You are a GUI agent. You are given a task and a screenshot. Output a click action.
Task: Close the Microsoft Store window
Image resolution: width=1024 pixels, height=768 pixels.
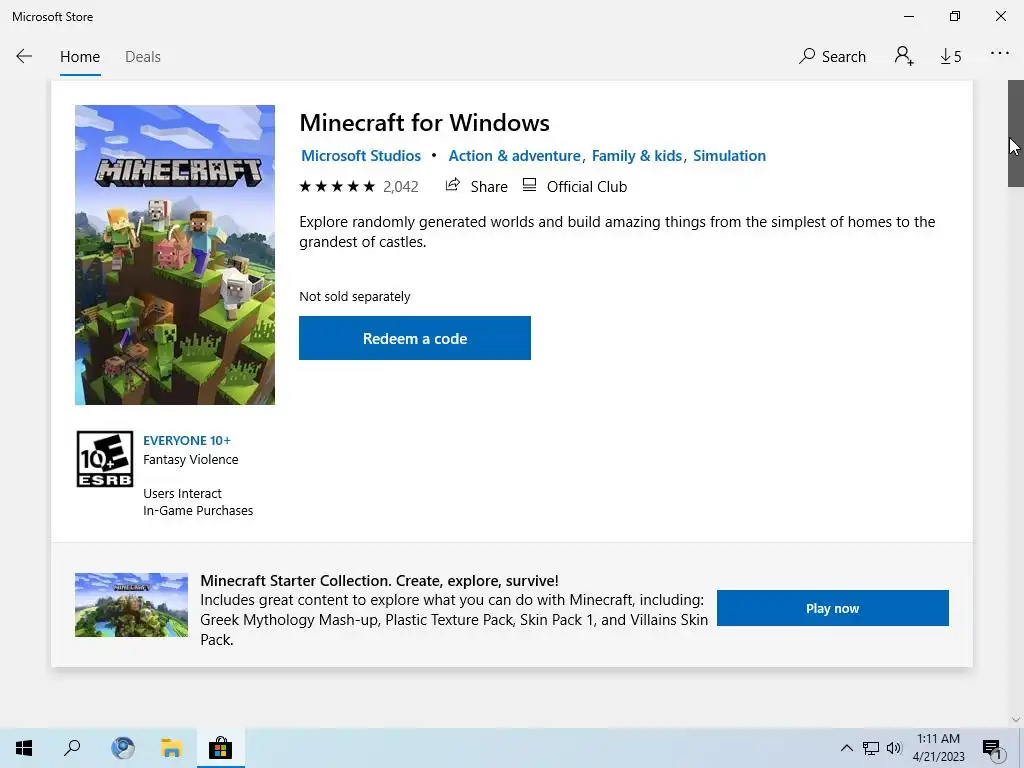coord(1000,16)
